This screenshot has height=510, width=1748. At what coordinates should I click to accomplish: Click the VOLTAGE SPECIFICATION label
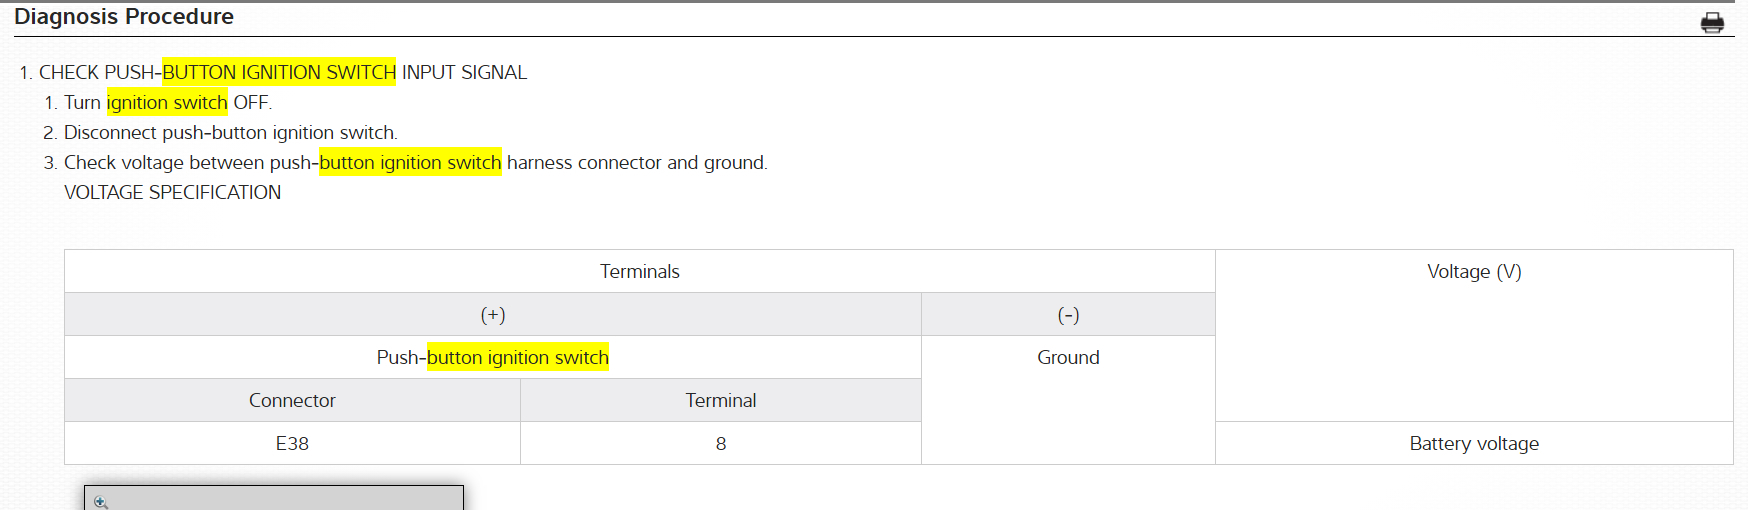pos(172,192)
